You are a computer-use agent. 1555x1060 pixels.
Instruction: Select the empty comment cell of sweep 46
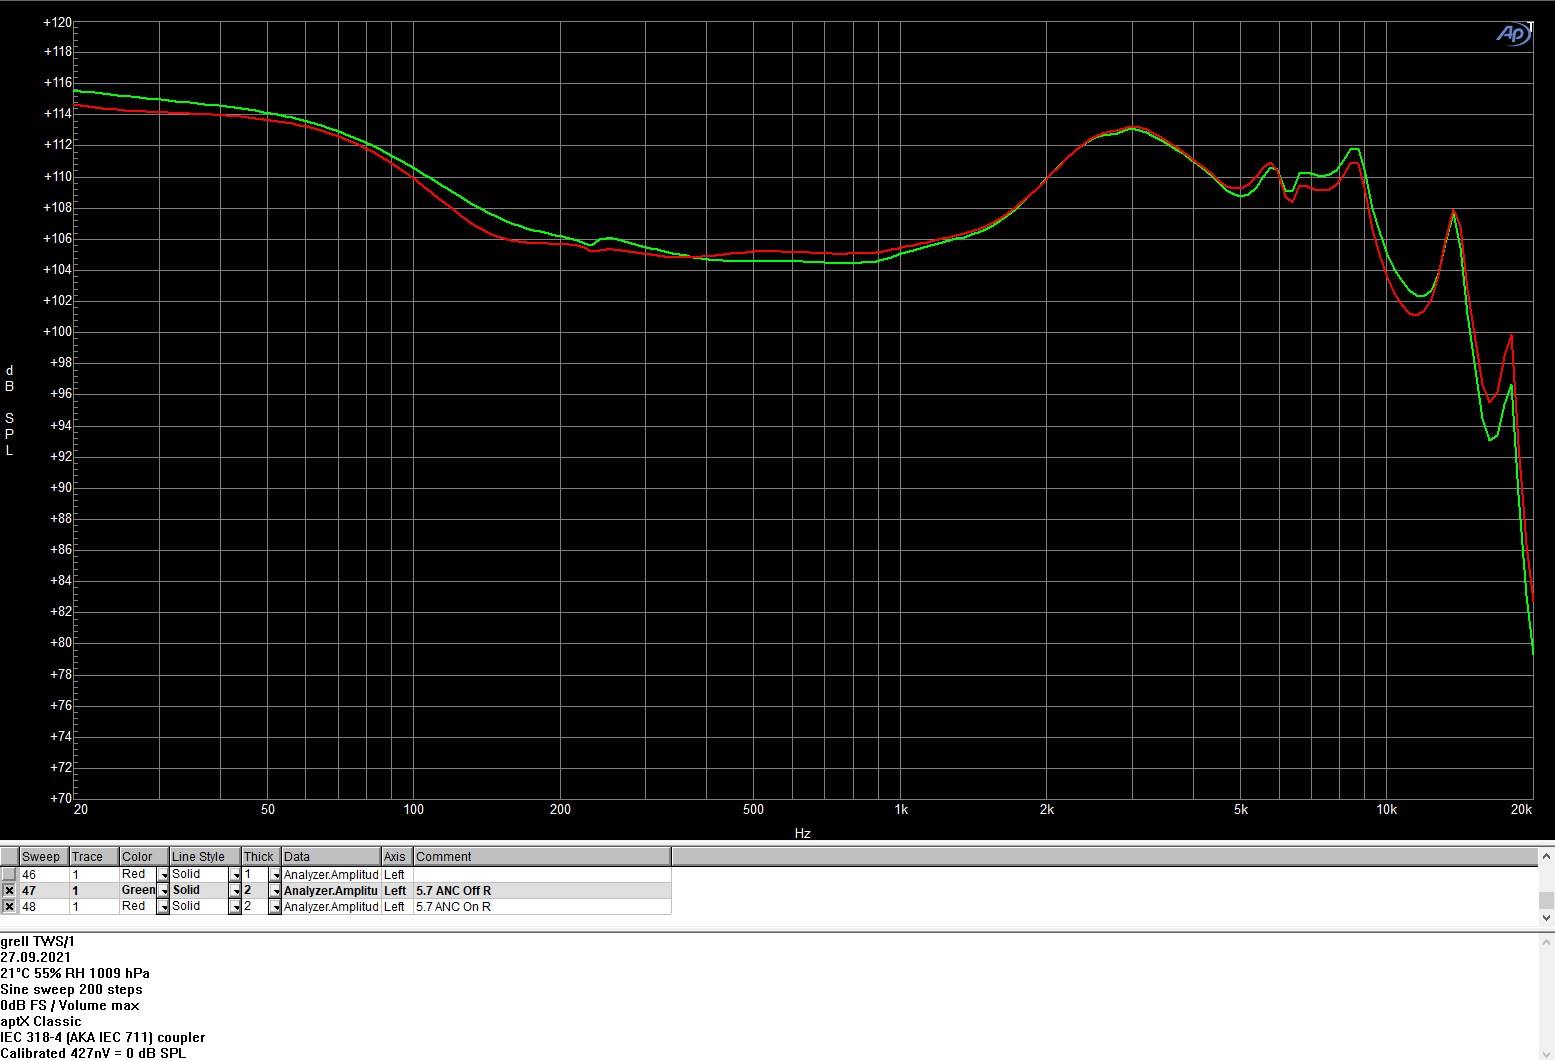(x=542, y=875)
